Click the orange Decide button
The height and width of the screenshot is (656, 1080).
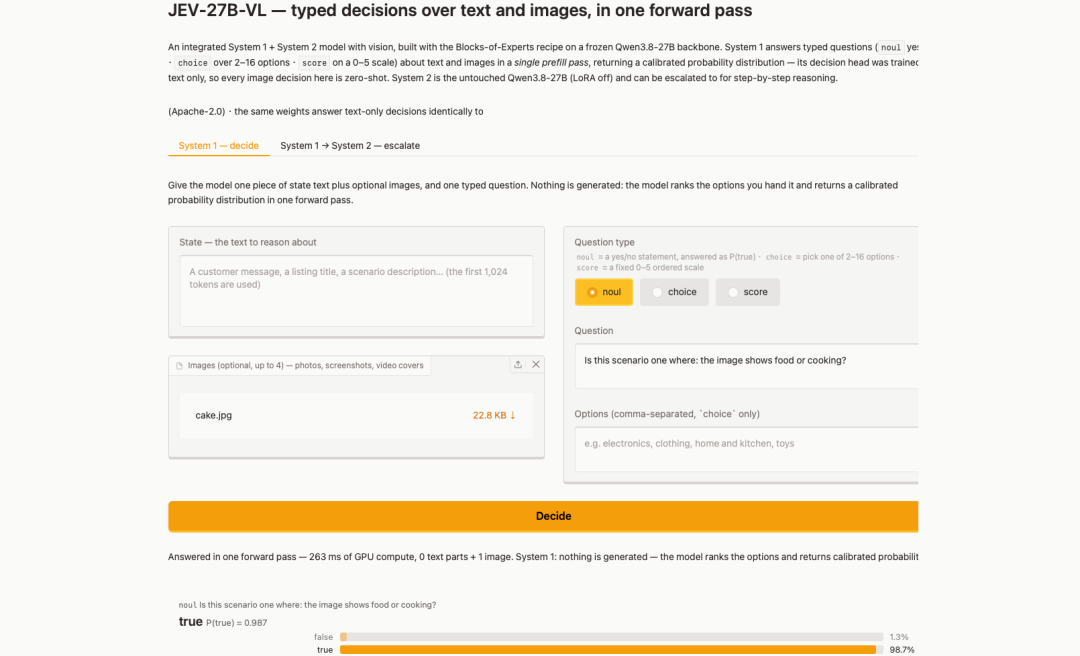pyautogui.click(x=543, y=516)
